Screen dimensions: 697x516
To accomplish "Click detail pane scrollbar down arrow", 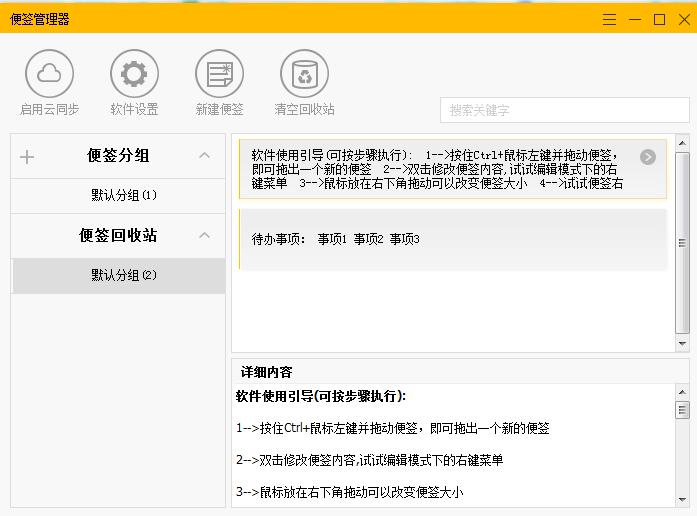I will pyautogui.click(x=682, y=500).
